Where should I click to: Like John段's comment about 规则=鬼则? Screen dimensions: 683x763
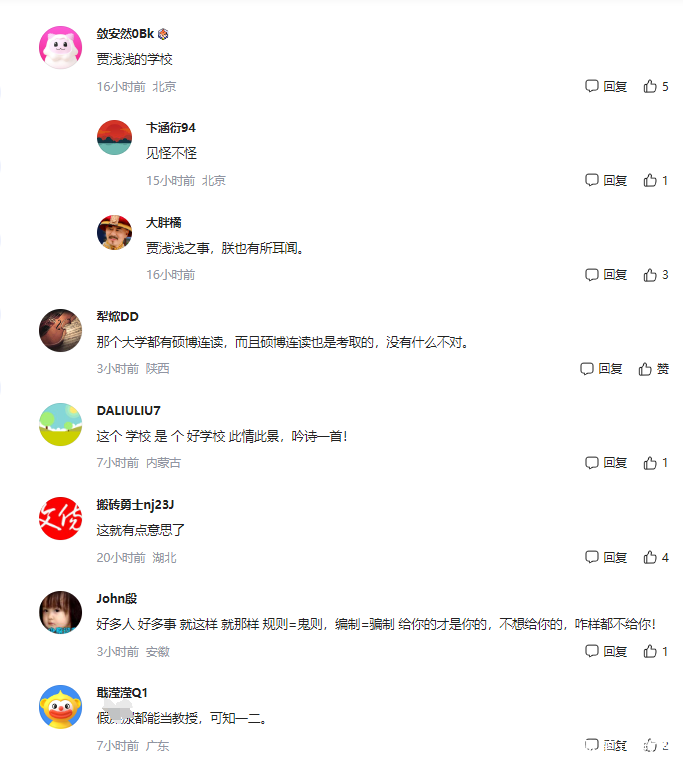[x=655, y=651]
